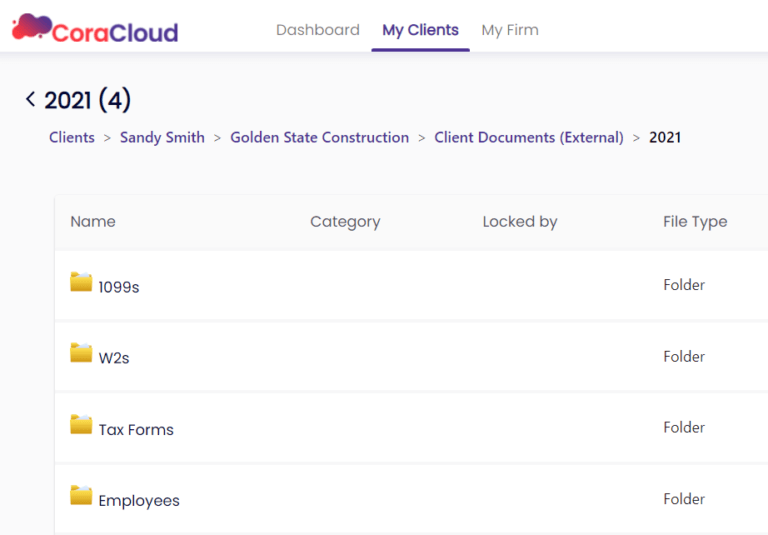768x535 pixels.
Task: Sort by the Category column header
Action: pos(345,222)
